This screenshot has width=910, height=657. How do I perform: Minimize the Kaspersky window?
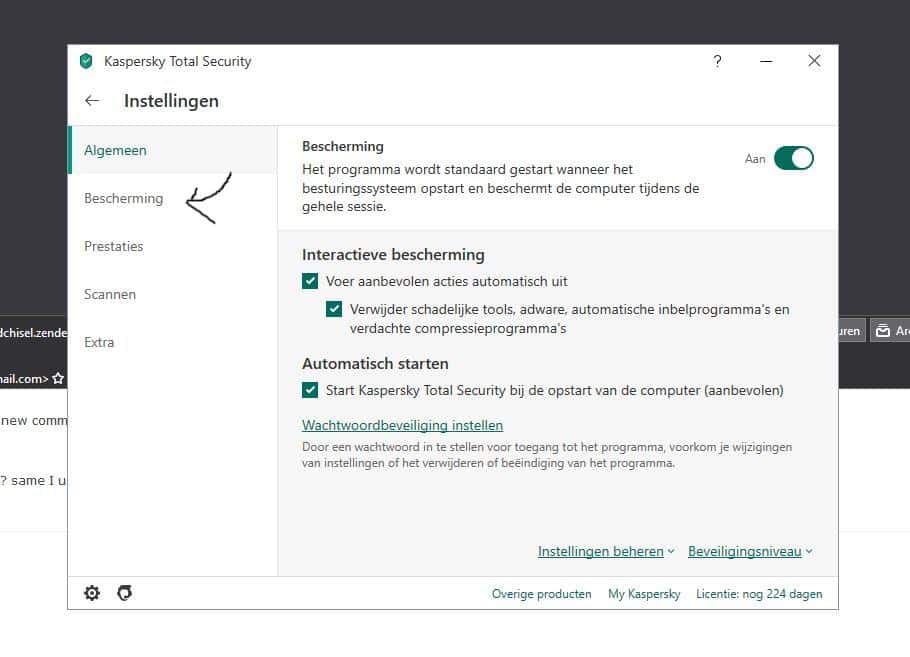coord(766,61)
